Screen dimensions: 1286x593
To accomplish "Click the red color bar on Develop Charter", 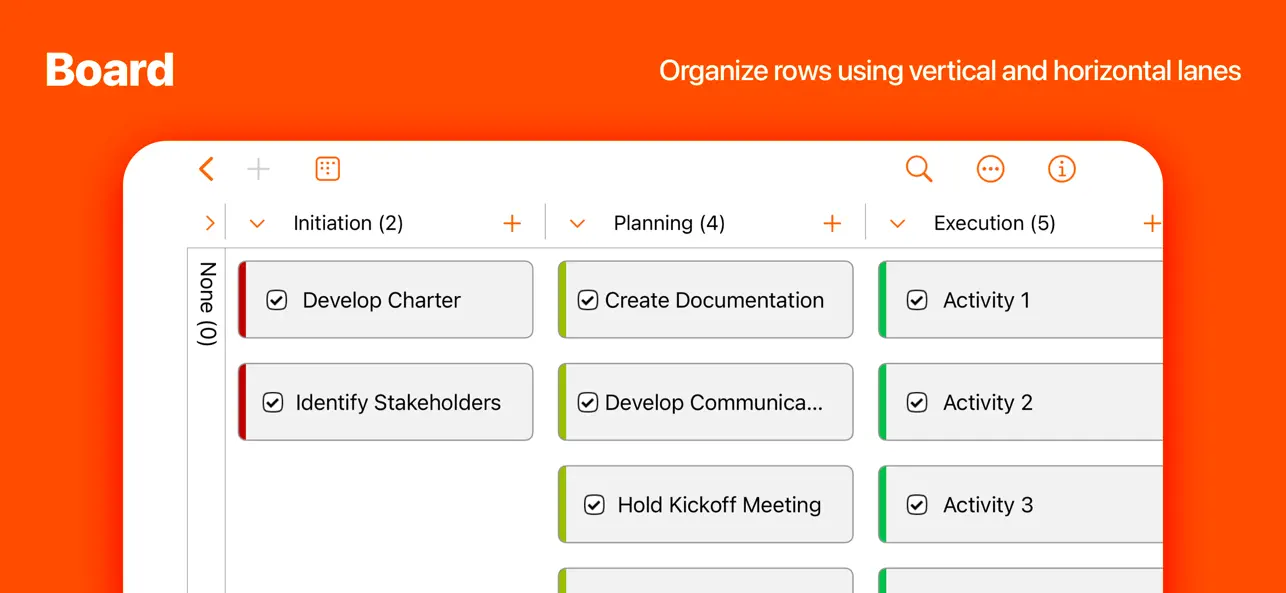I will pos(241,300).
